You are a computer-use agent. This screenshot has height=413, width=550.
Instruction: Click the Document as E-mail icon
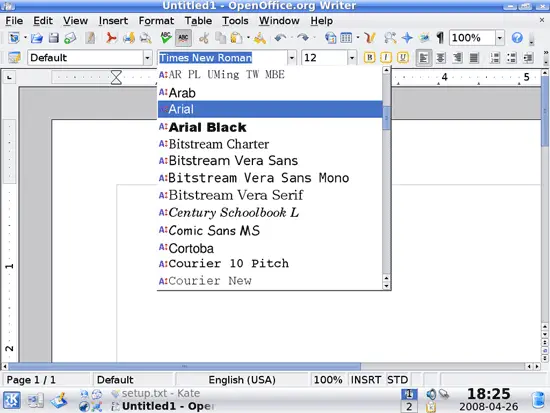[70, 38]
